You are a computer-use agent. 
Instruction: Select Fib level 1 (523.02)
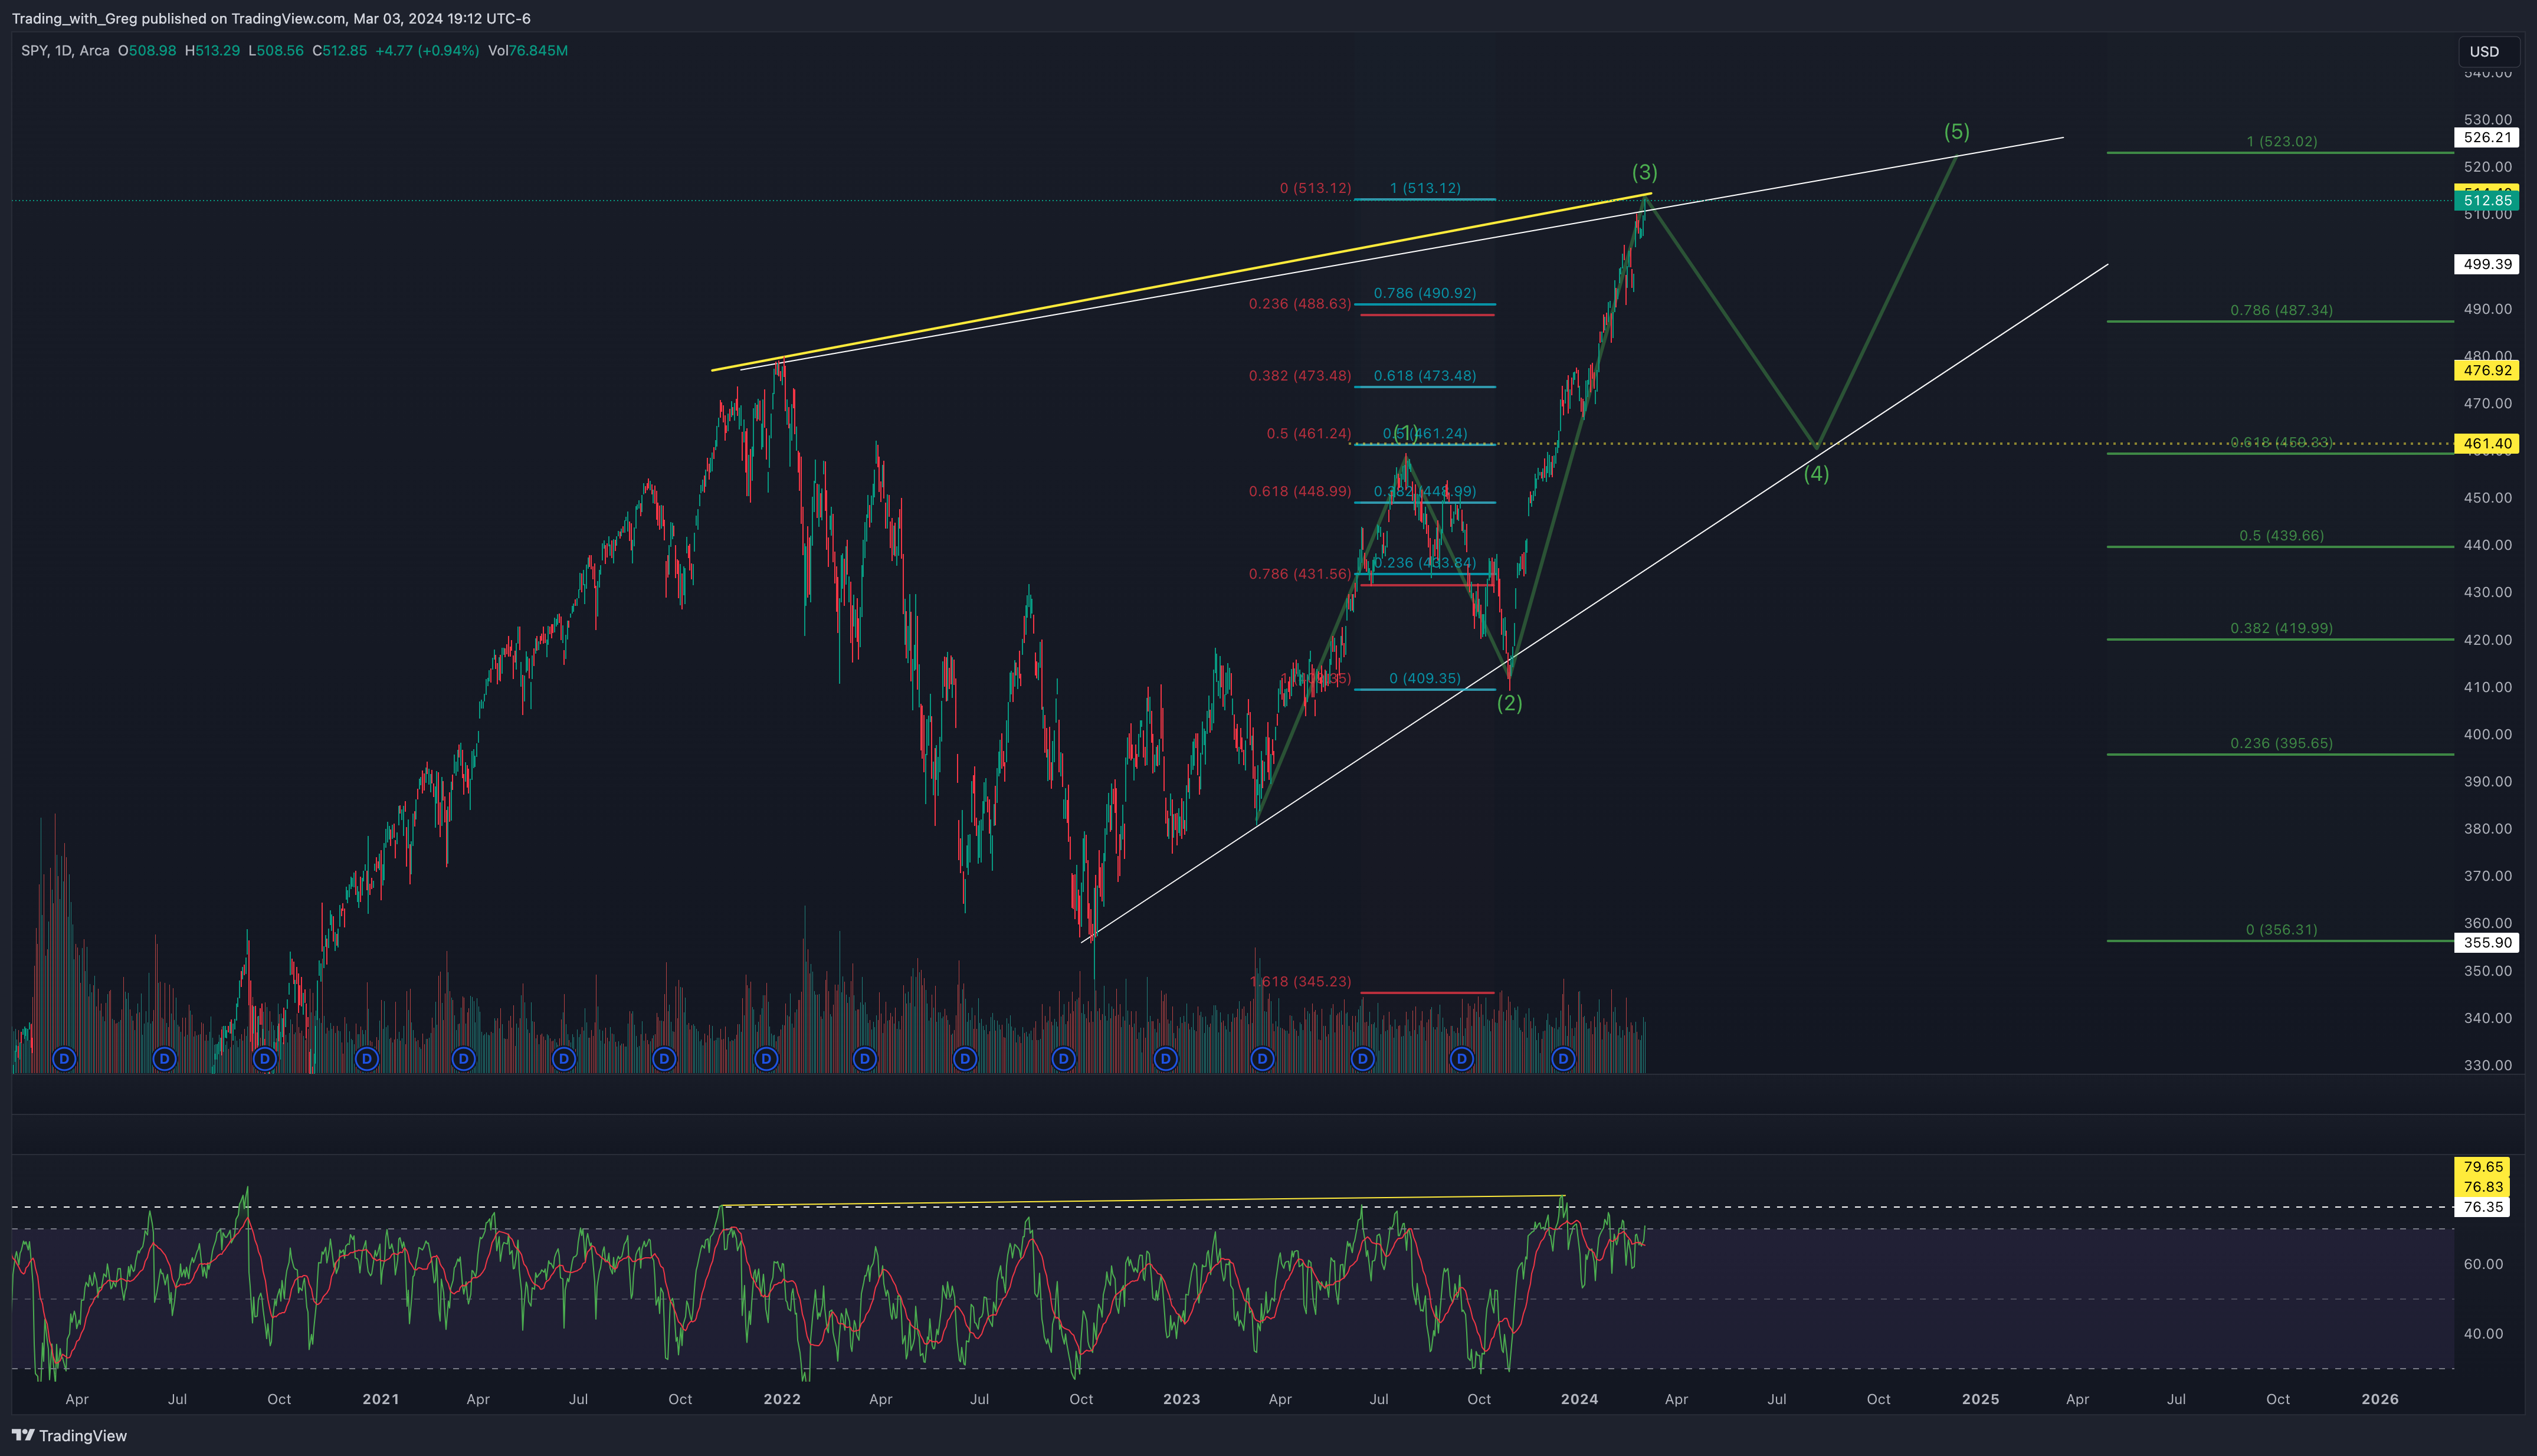tap(2281, 142)
